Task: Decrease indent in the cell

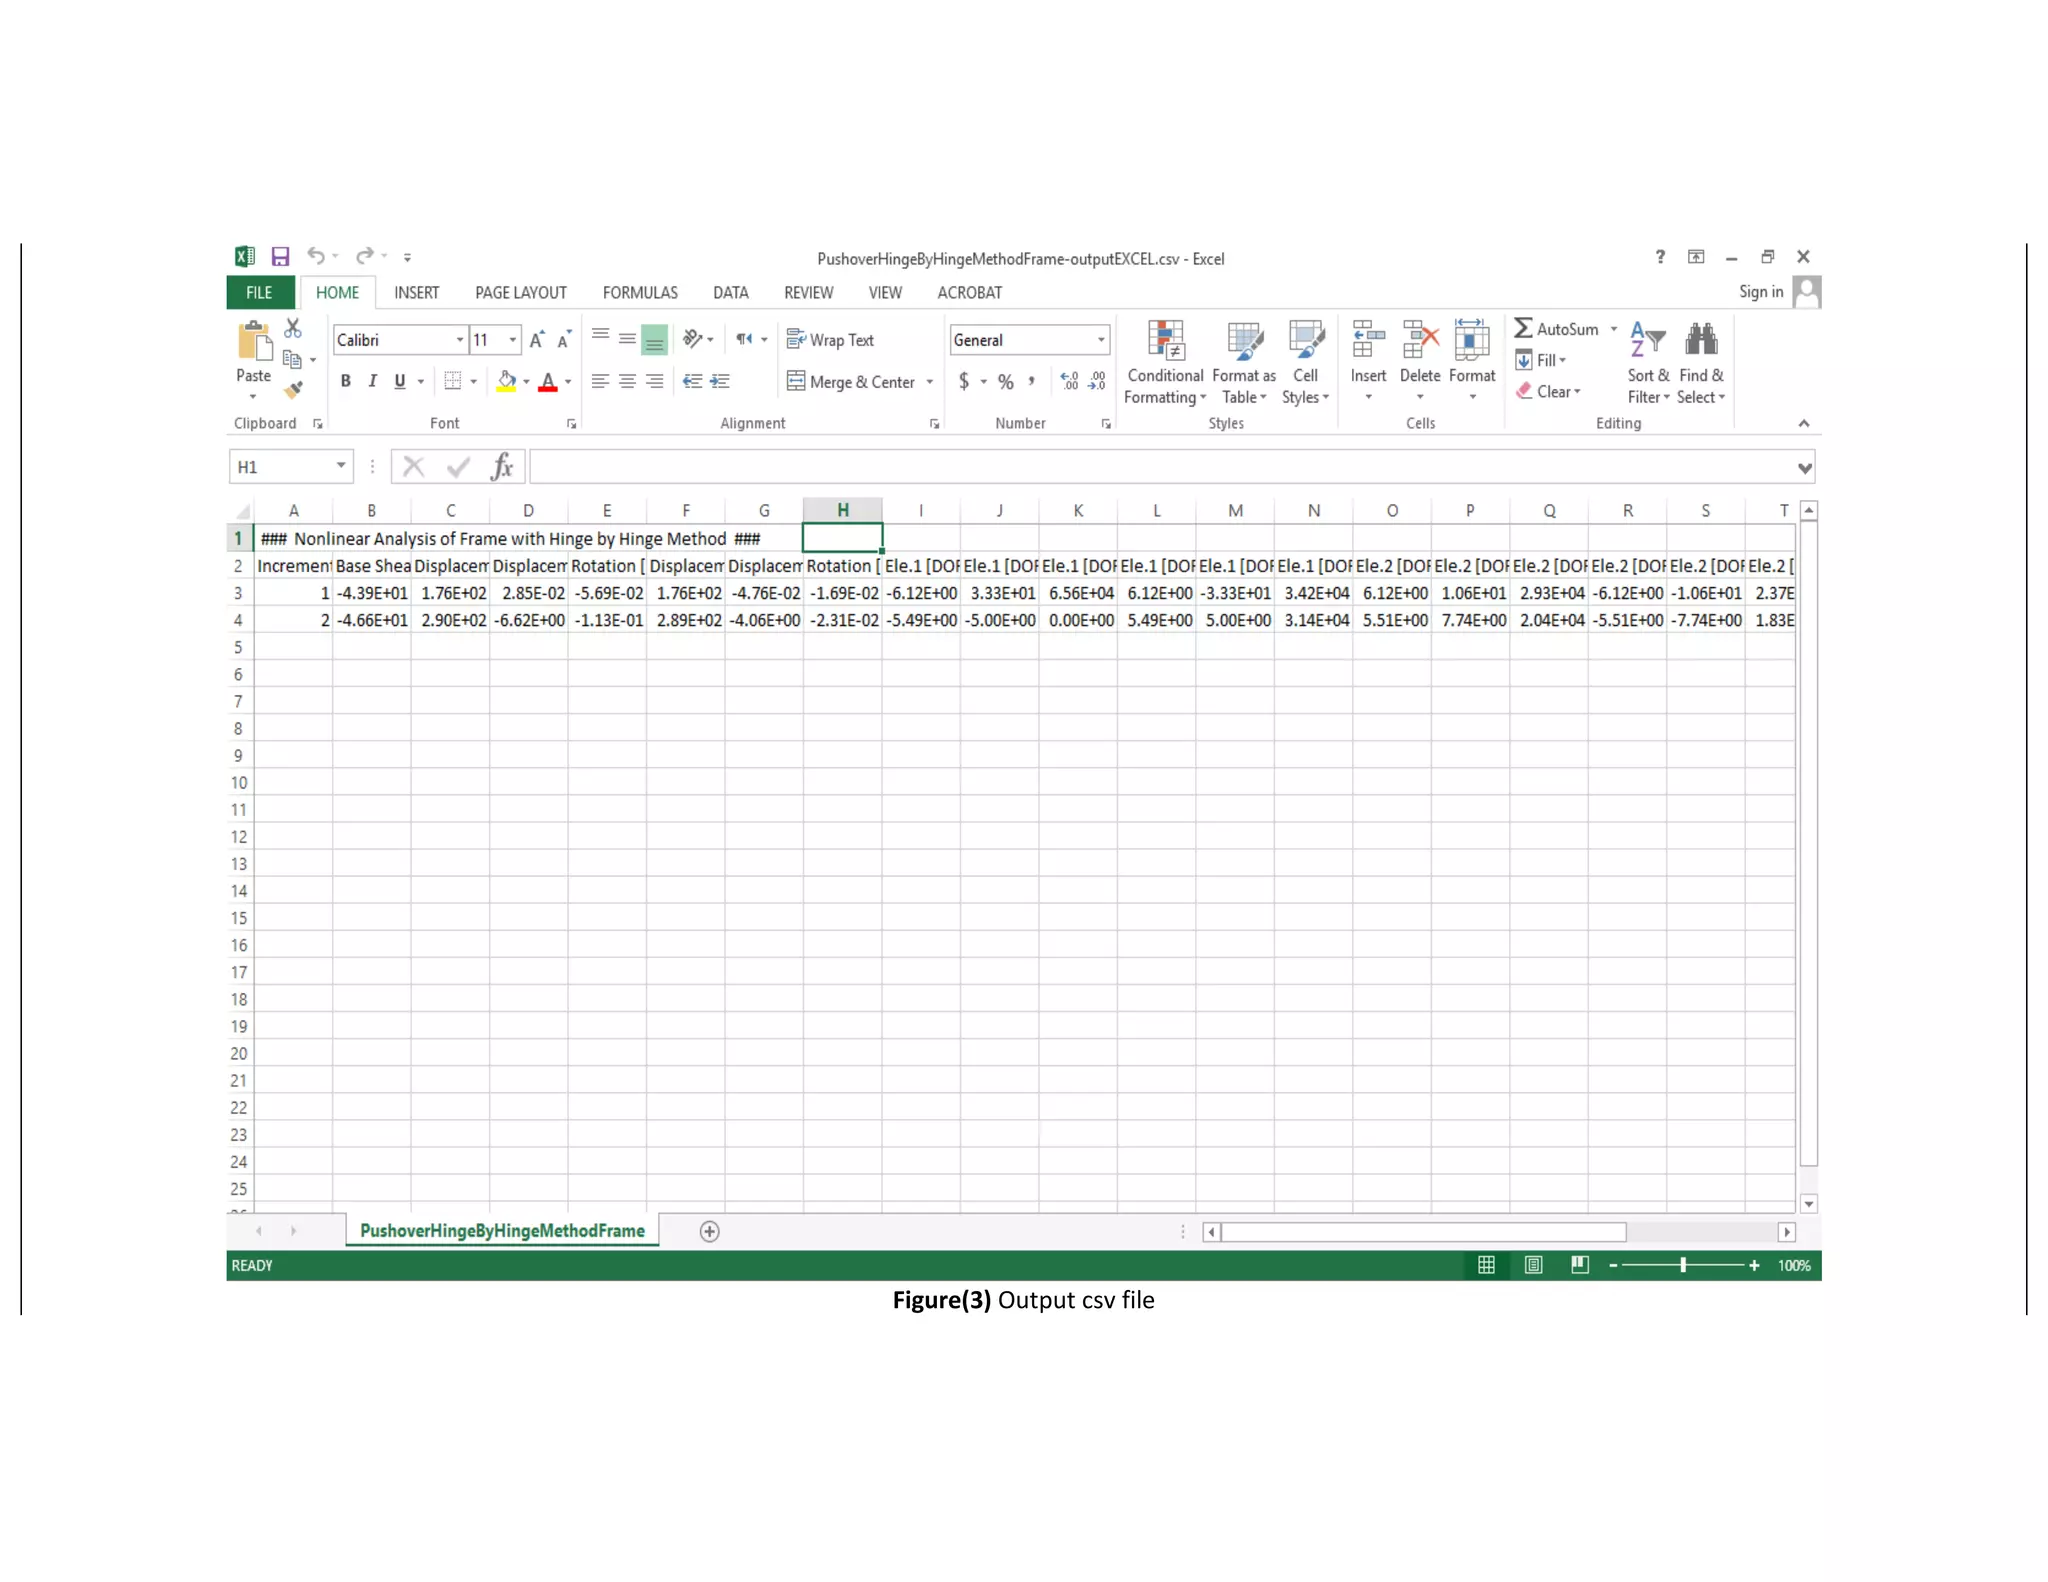Action: 692,381
